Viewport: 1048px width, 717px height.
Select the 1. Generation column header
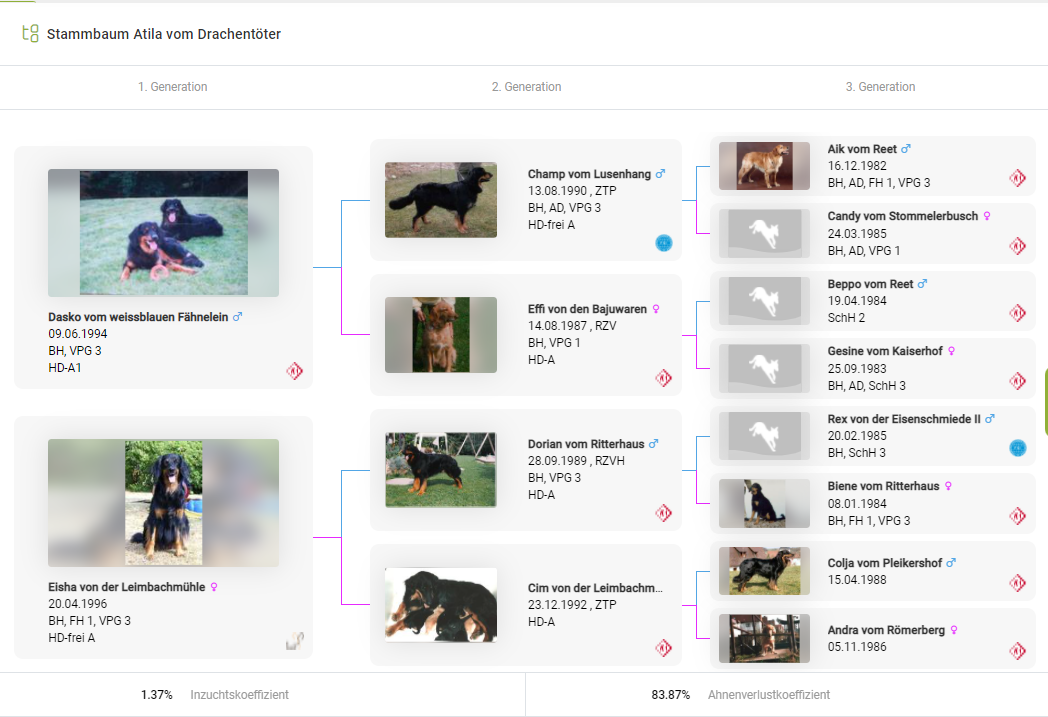click(x=173, y=87)
